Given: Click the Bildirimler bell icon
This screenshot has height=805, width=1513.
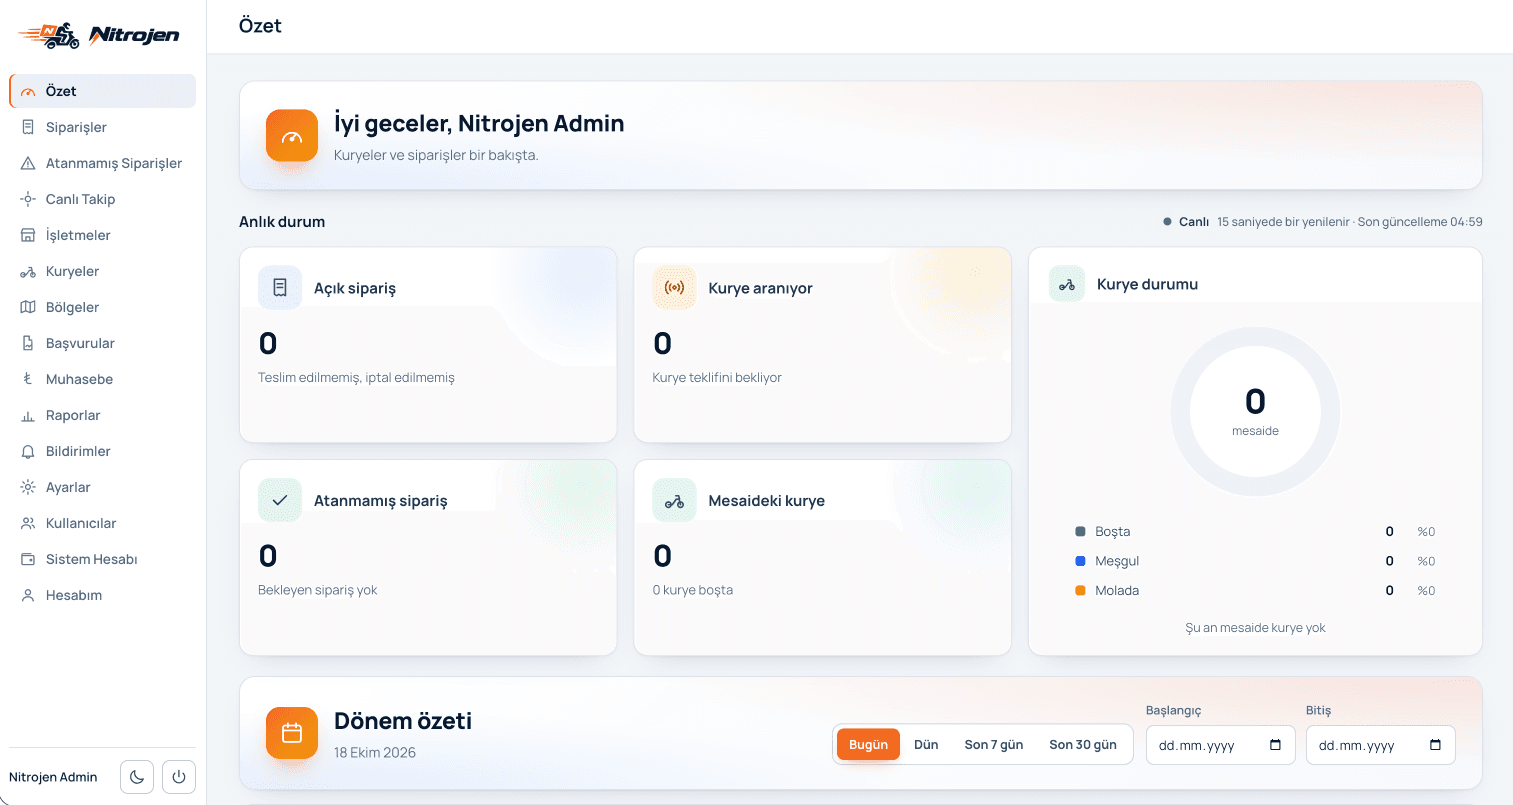Looking at the screenshot, I should (x=28, y=451).
